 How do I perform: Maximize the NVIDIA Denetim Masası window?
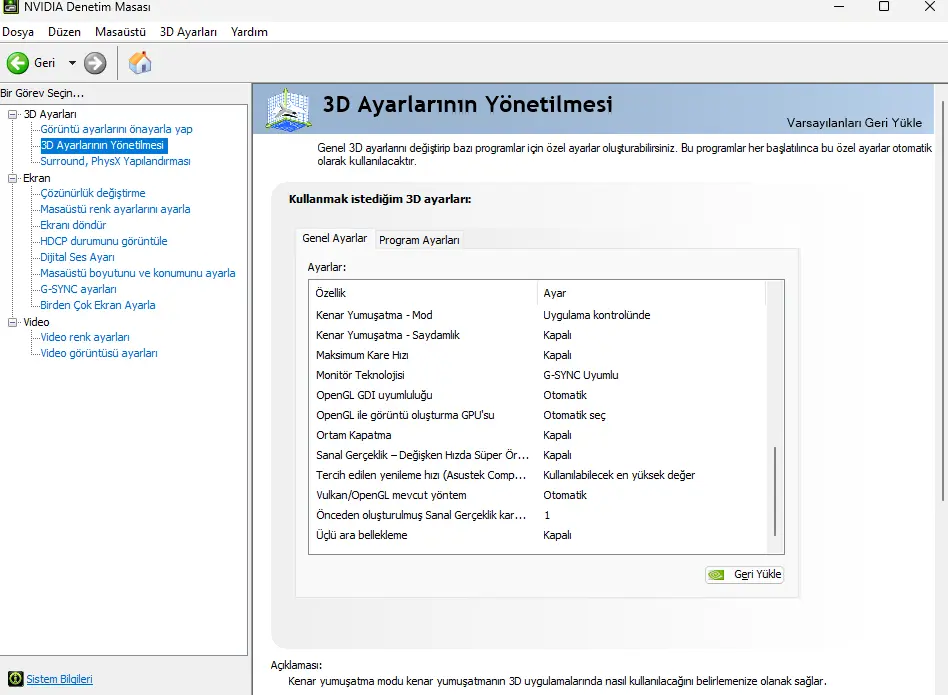pyautogui.click(x=883, y=7)
